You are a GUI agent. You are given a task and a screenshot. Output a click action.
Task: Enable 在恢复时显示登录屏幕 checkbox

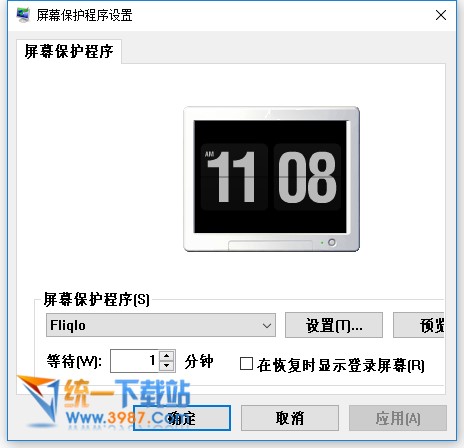(x=246, y=364)
